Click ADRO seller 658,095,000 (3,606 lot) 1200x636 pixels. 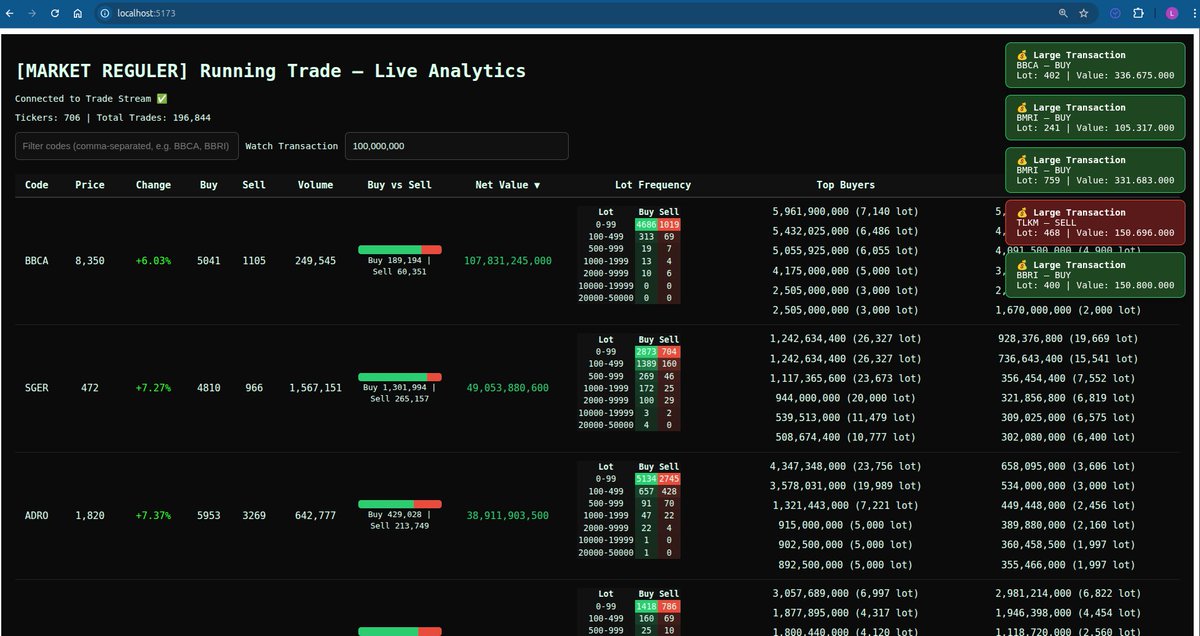[1068, 466]
